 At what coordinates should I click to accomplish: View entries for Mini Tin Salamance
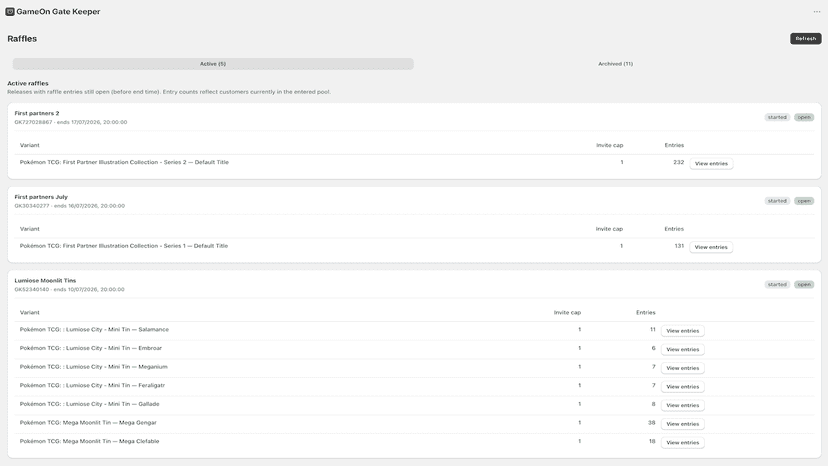[682, 331]
